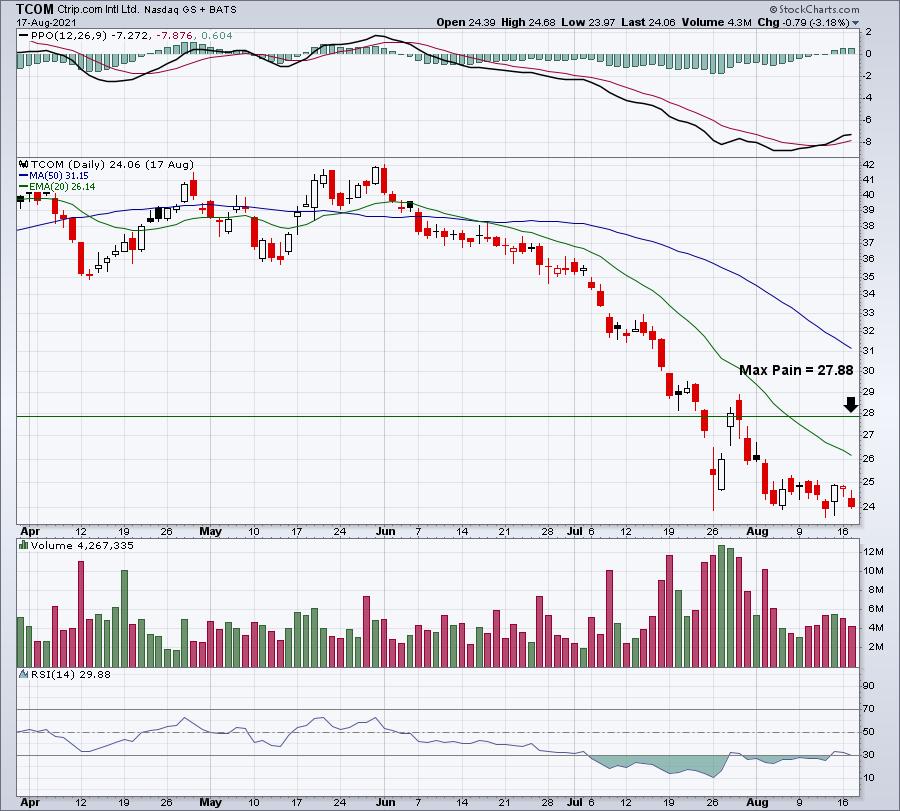Click the green horizontal Max Pain line
Image resolution: width=900 pixels, height=811 pixels.
coord(400,416)
